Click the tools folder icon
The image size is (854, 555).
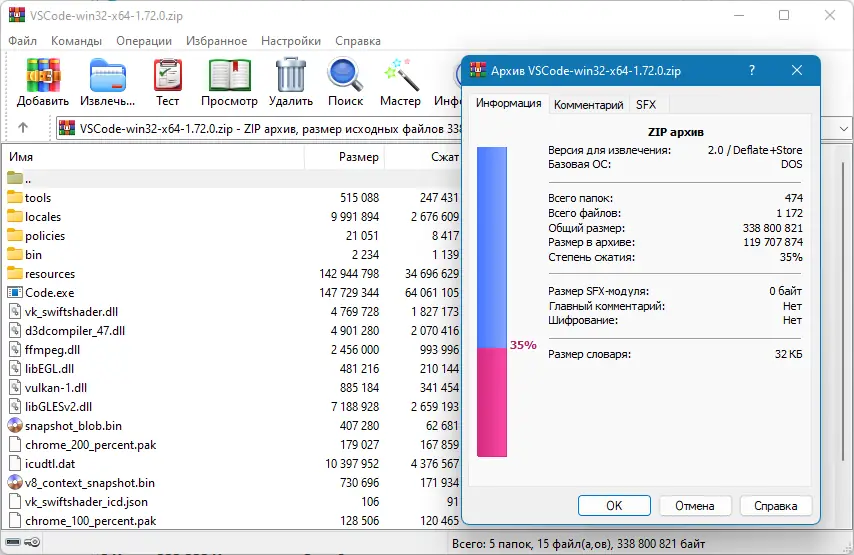15,197
